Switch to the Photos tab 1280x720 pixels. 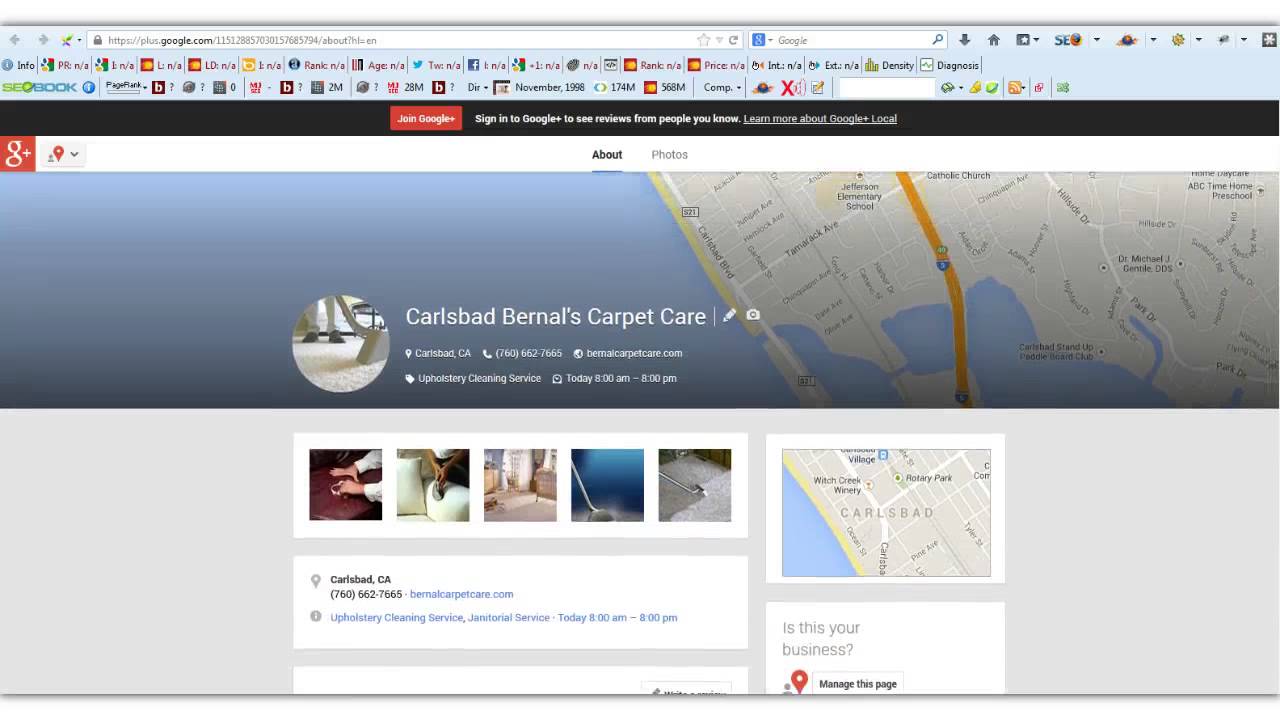670,155
